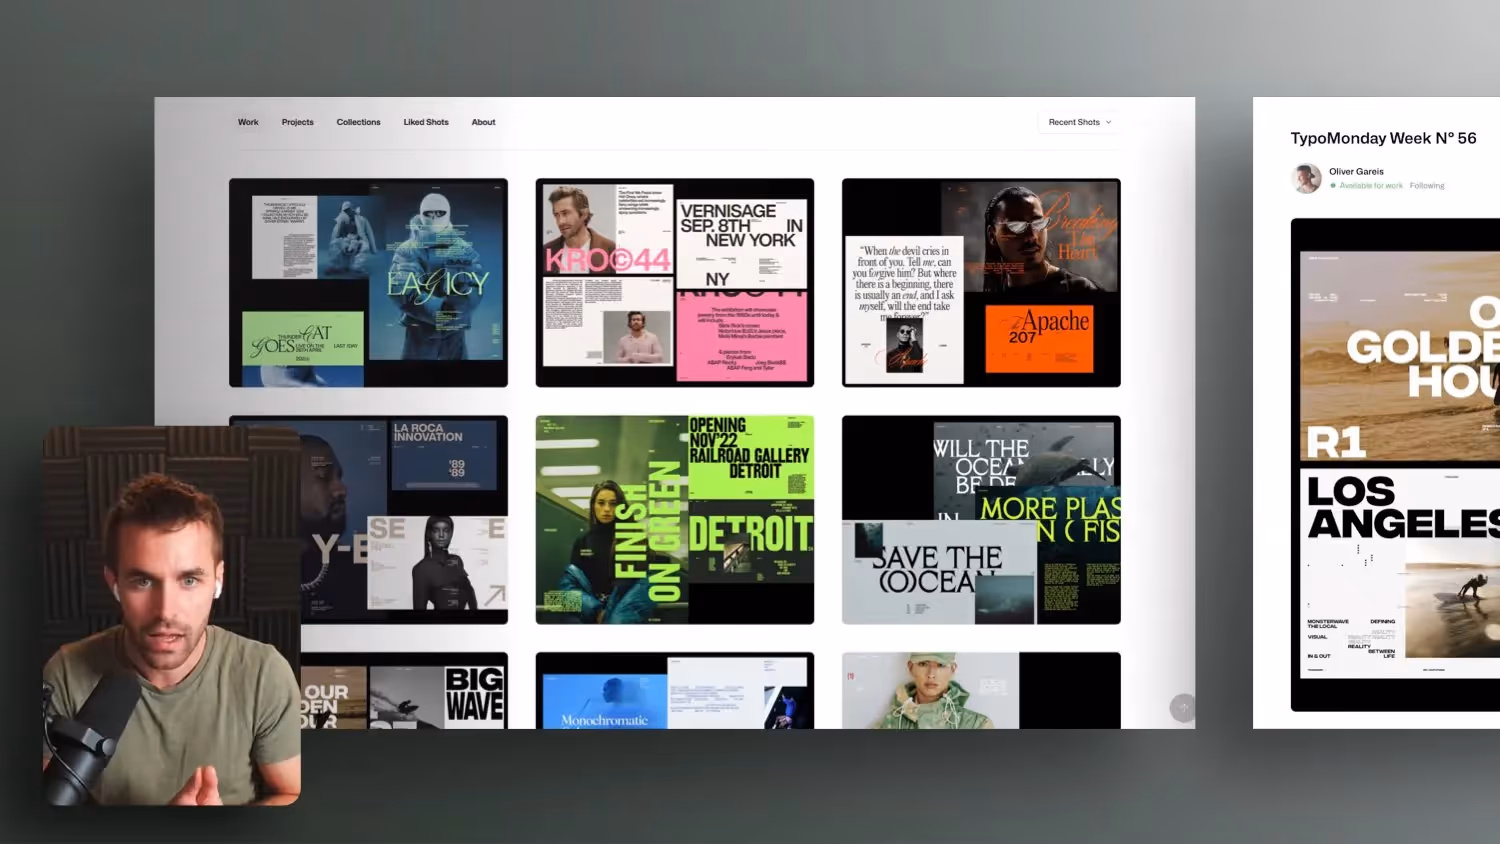Open the EA$ICY blue shot thumbnail
This screenshot has height=844, width=1500.
[x=368, y=283]
